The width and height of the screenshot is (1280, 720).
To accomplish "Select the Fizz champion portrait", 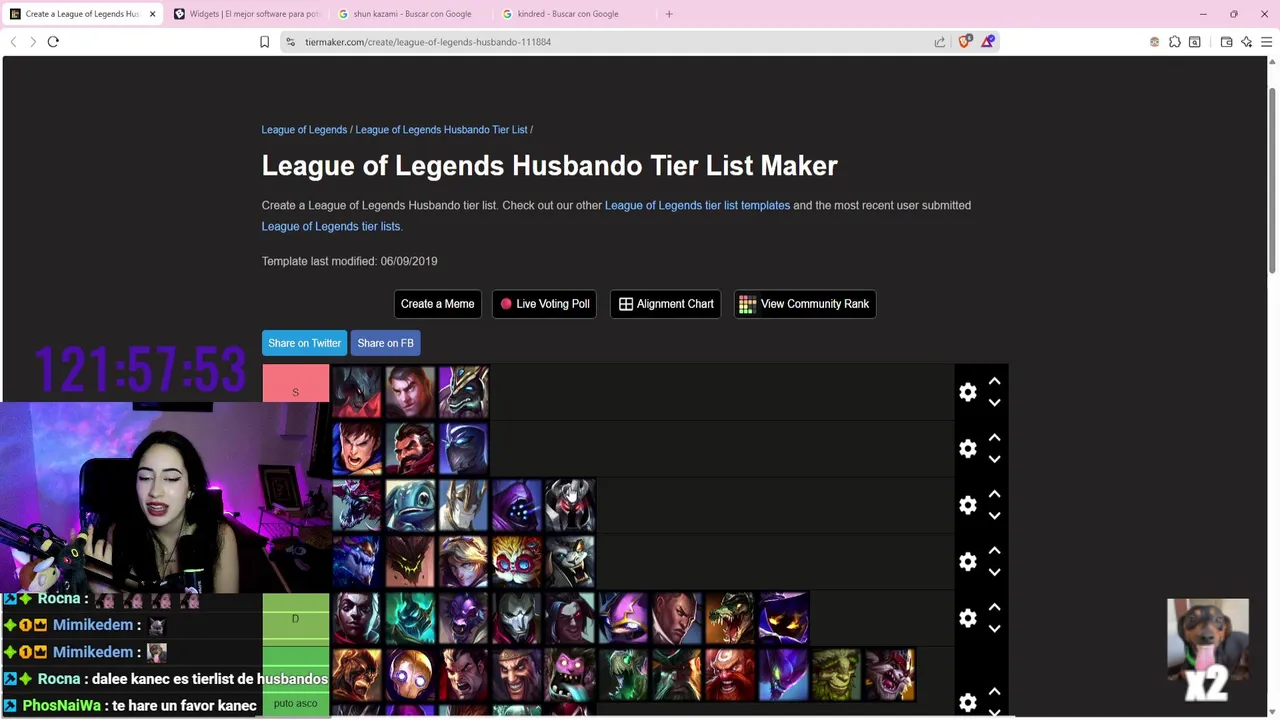I will click(x=410, y=505).
